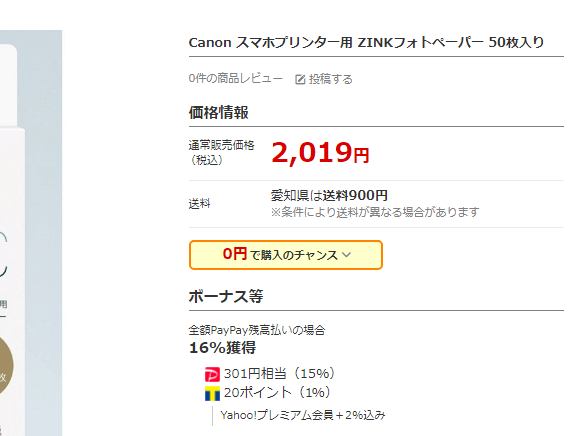This screenshot has width=579, height=436.
Task: Click the shipping conditions note ※条件により送料が異なる
Action: click(375, 212)
